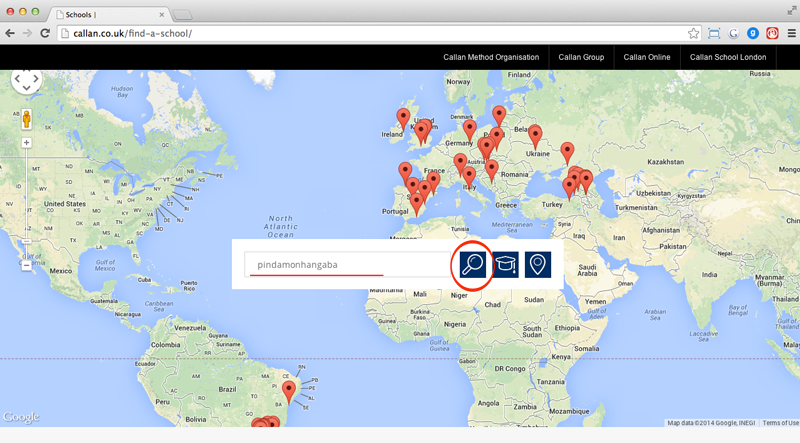This screenshot has height=443, width=800.
Task: Click the screen capture extension icon
Action: [x=714, y=34]
